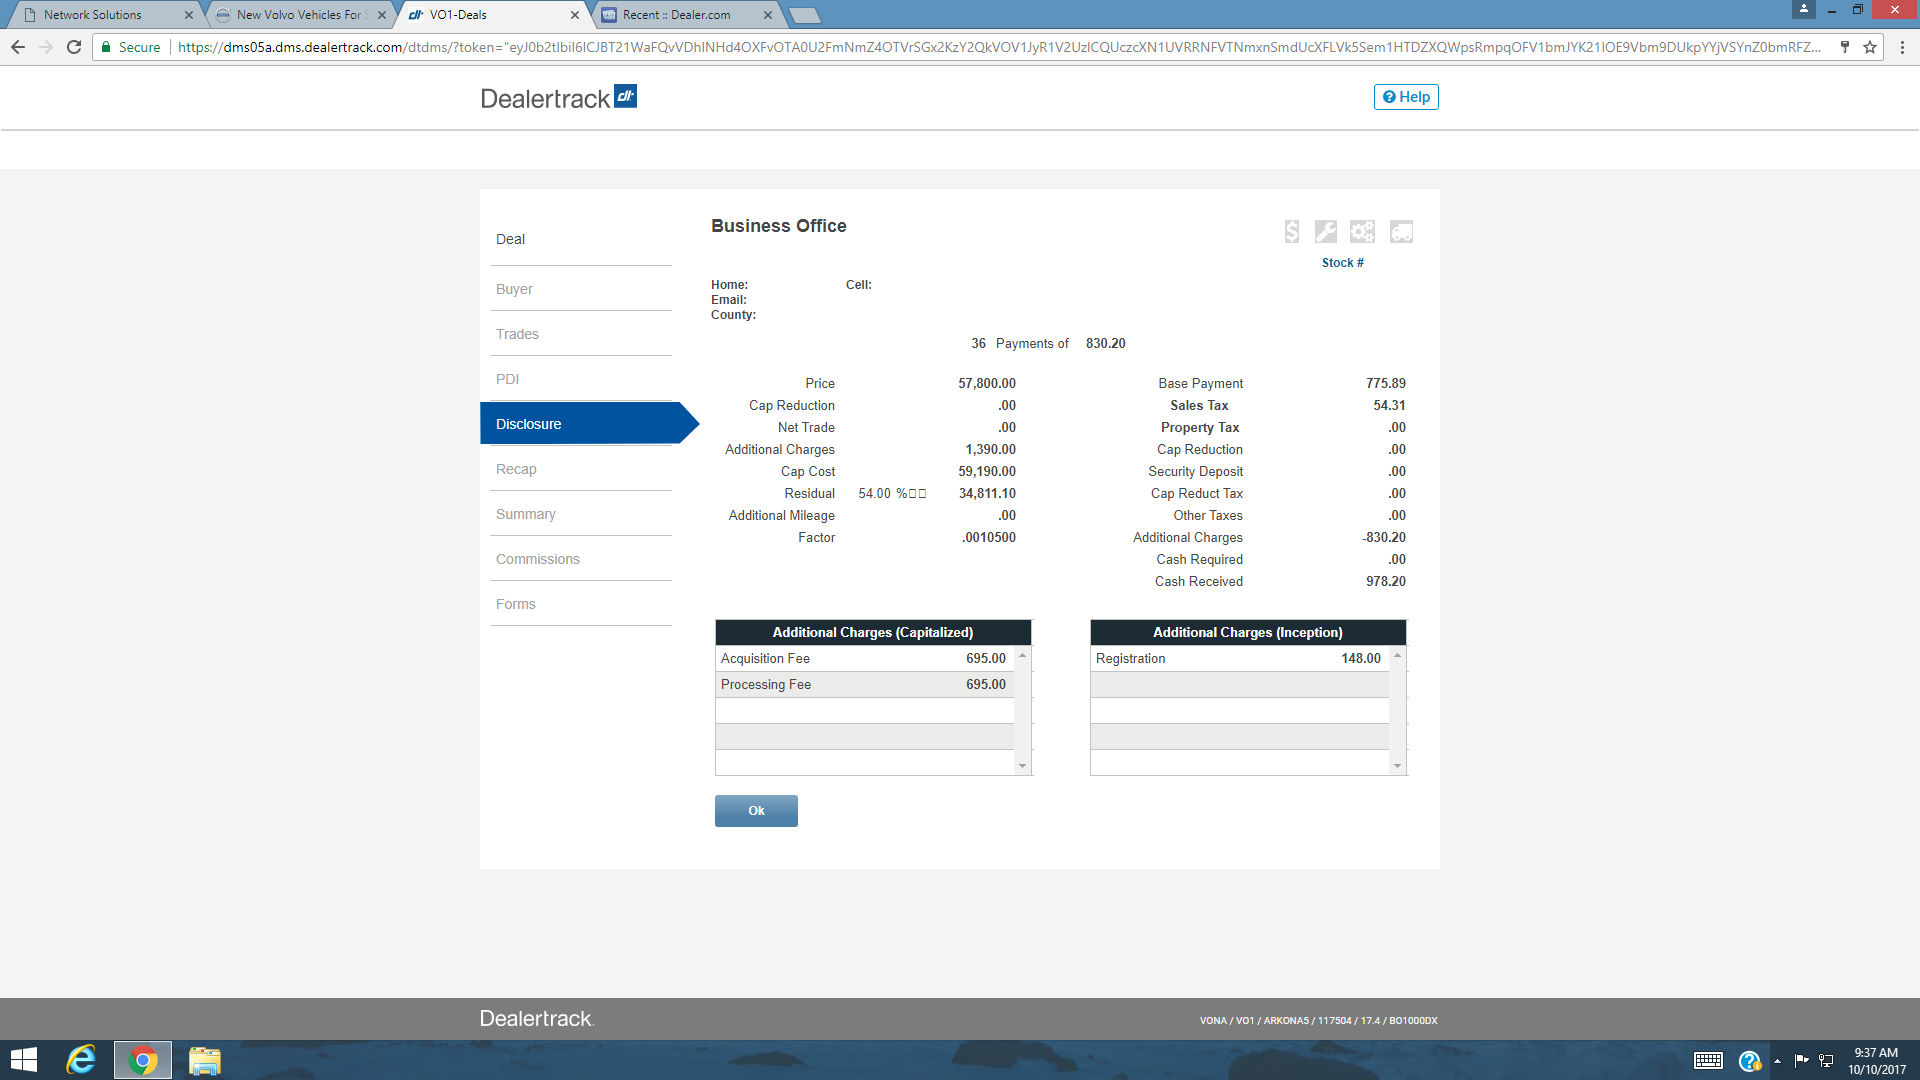The width and height of the screenshot is (1920, 1080).
Task: Open File Explorer from taskbar
Action: [x=204, y=1060]
